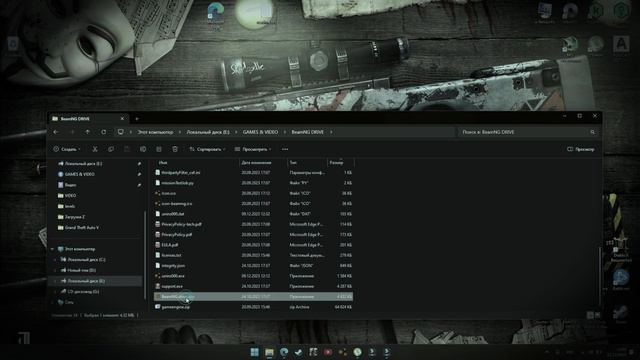Go to Этот компьютер breadcrumb
640x360 pixels.
pyautogui.click(x=155, y=132)
